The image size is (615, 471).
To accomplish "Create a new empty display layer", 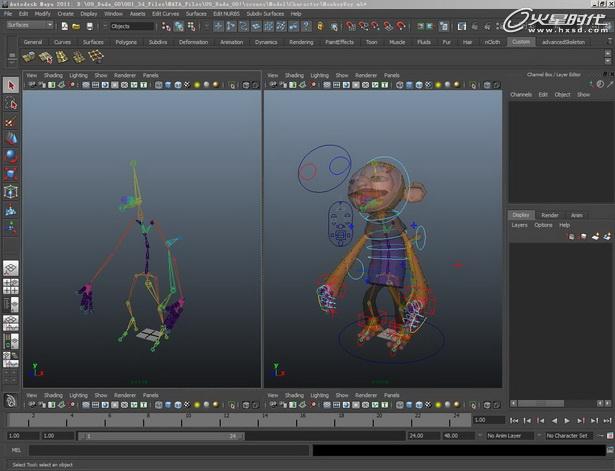I will click(596, 236).
